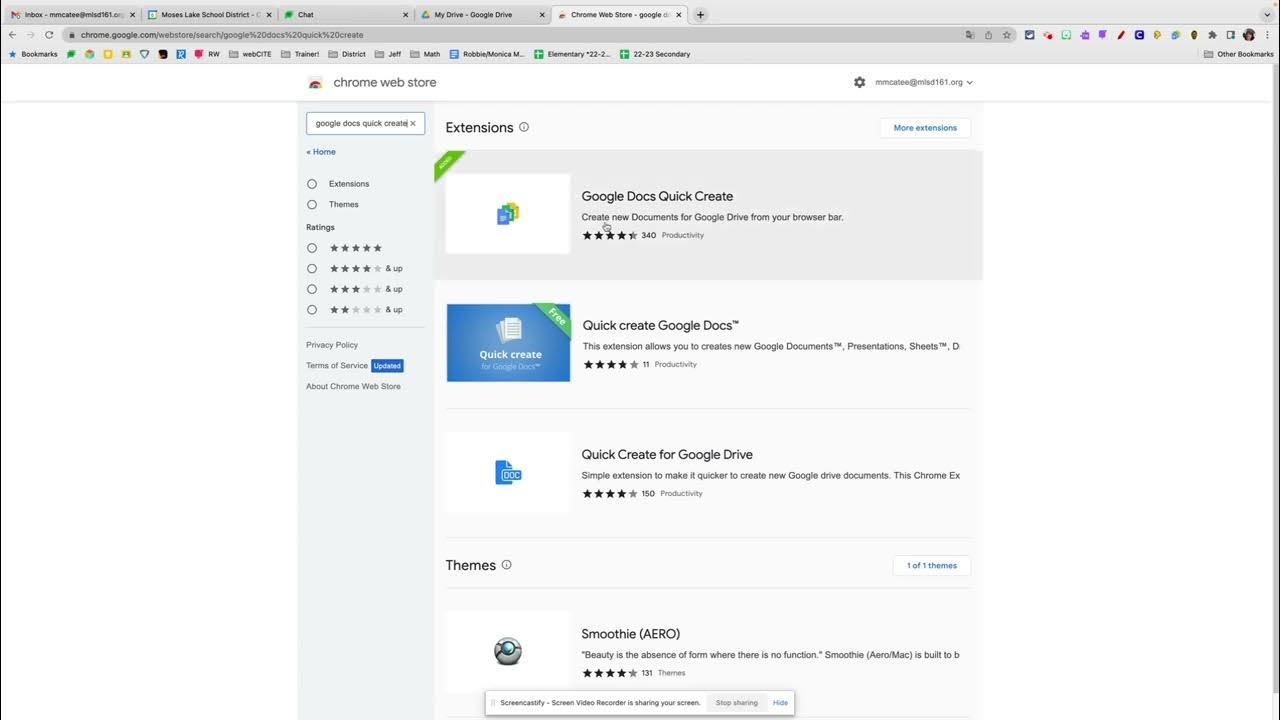1280x720 pixels.
Task: Select four stars & up rating filter
Action: point(312,268)
